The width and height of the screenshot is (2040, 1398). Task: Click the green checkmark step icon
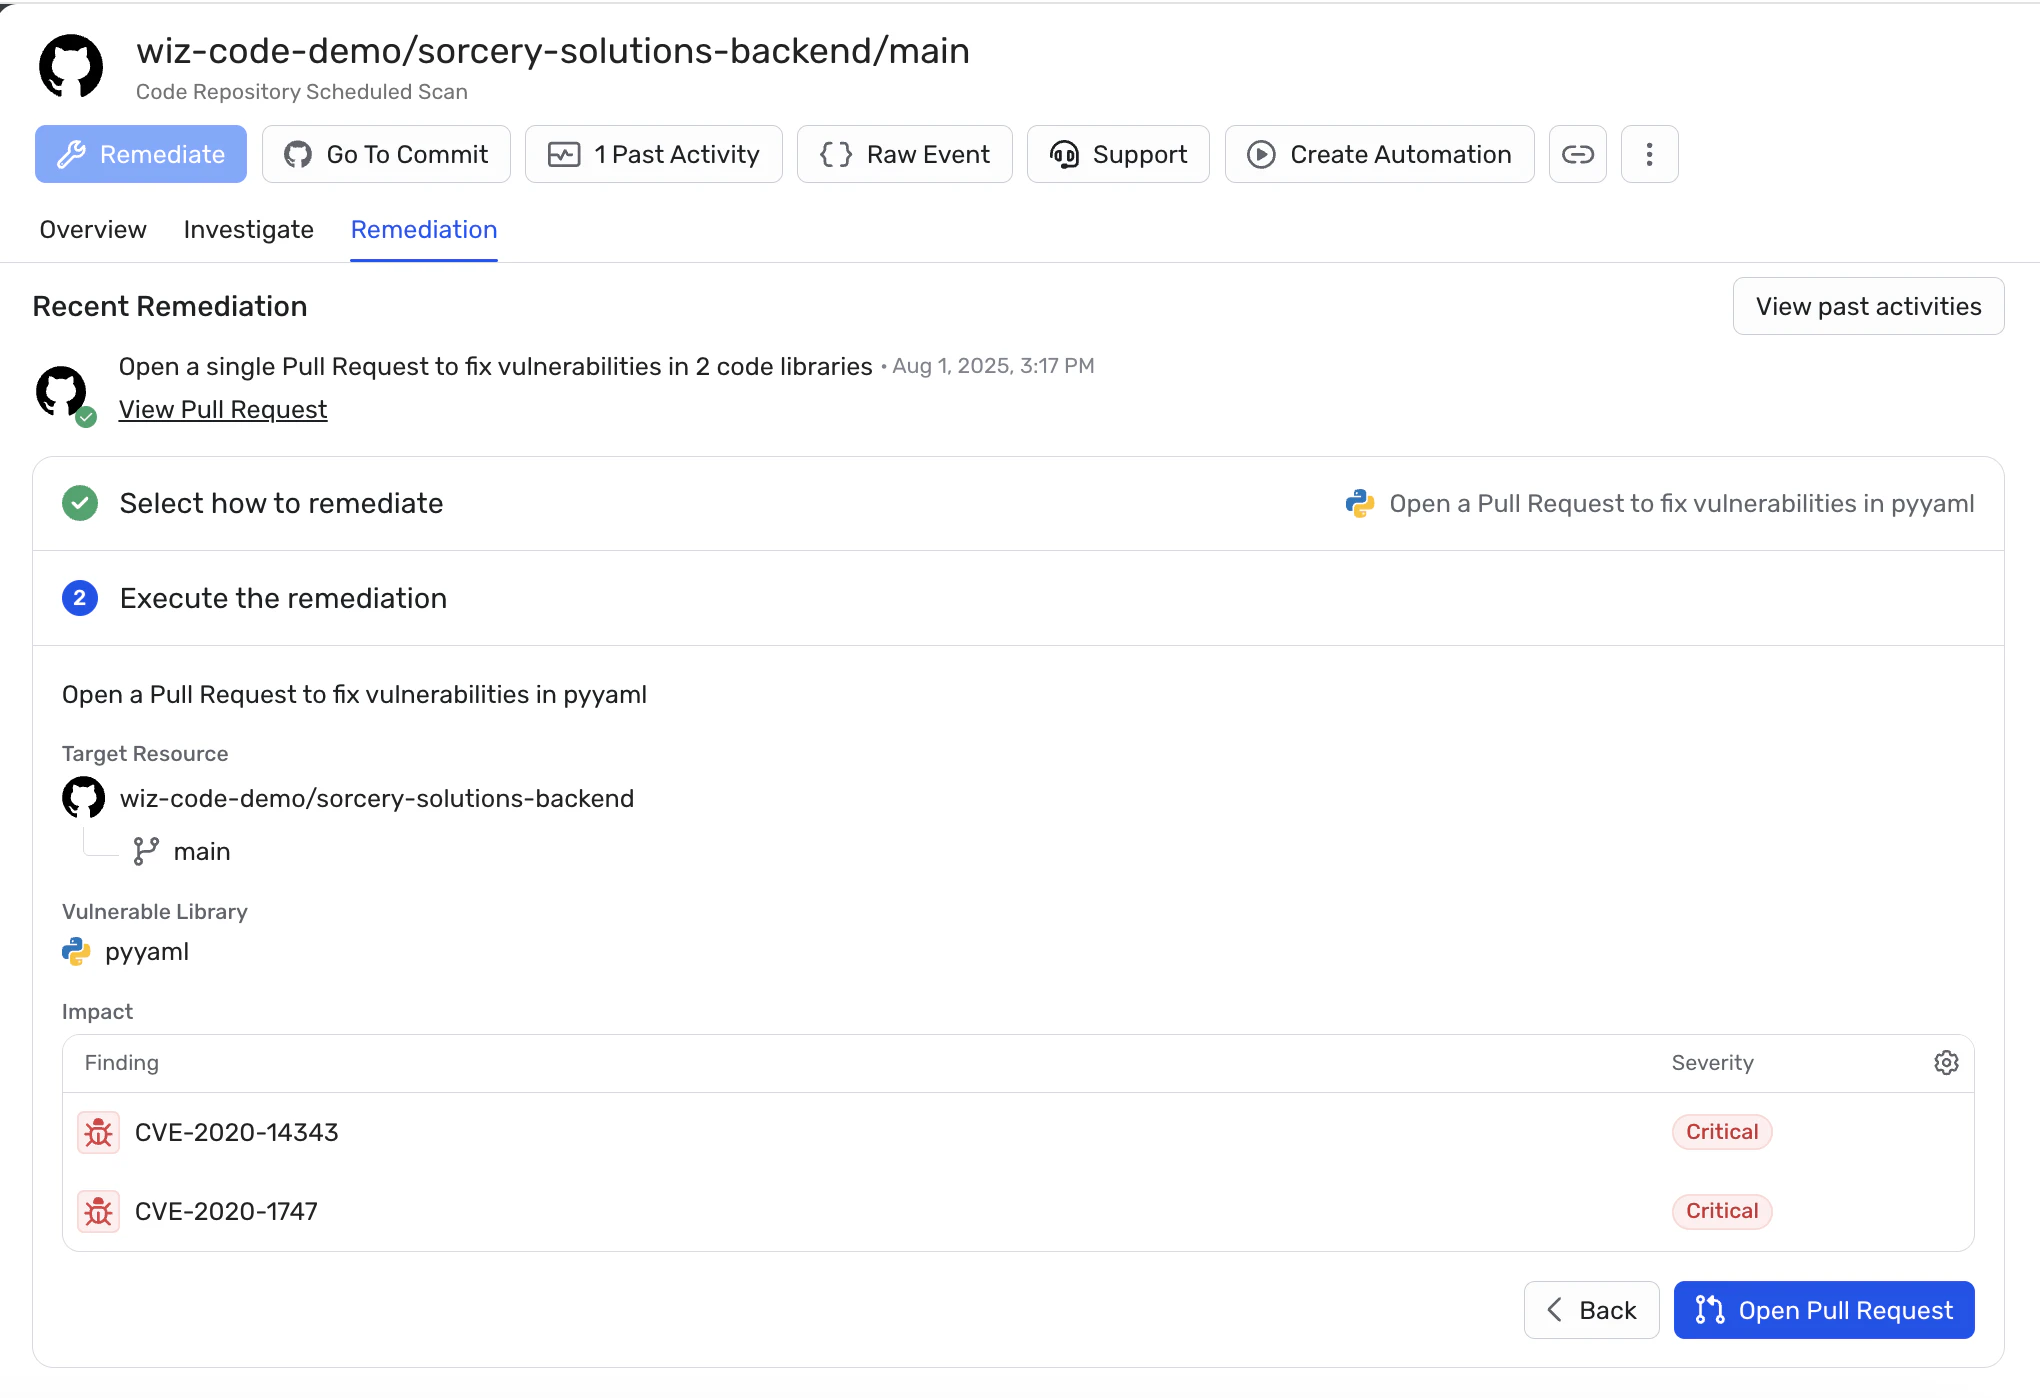(x=80, y=503)
